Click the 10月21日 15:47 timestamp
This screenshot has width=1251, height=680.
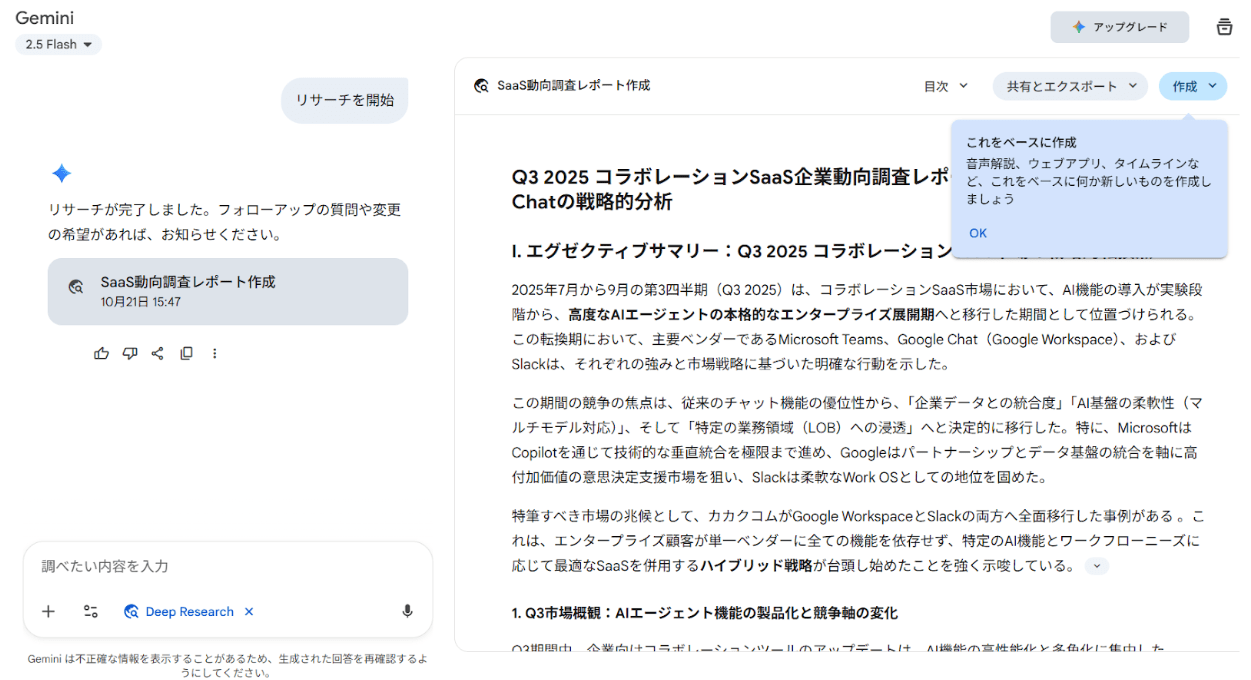tap(140, 302)
